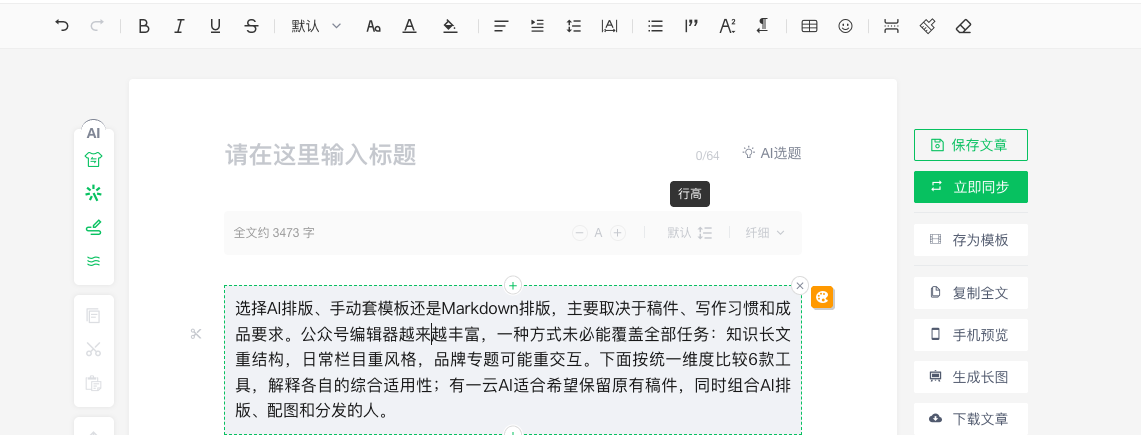1141x435 pixels.
Task: Open the font size Aa tool
Action: [x=373, y=26]
